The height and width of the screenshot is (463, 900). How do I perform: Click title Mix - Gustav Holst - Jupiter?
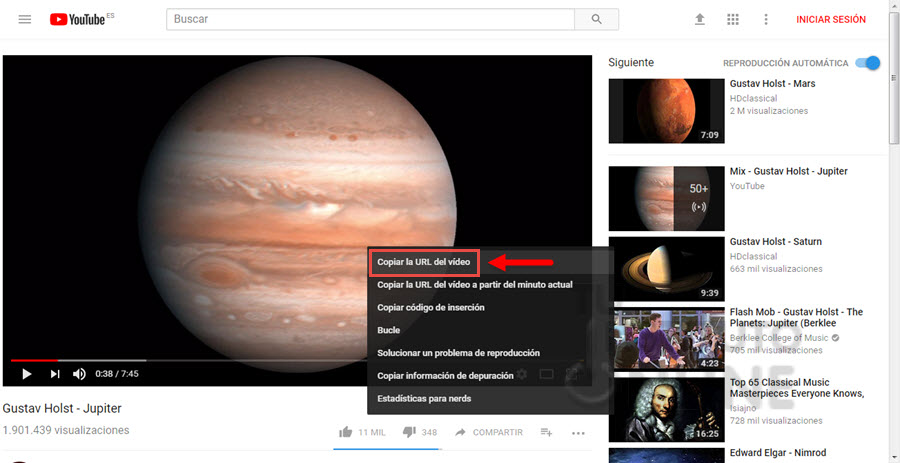pos(789,172)
